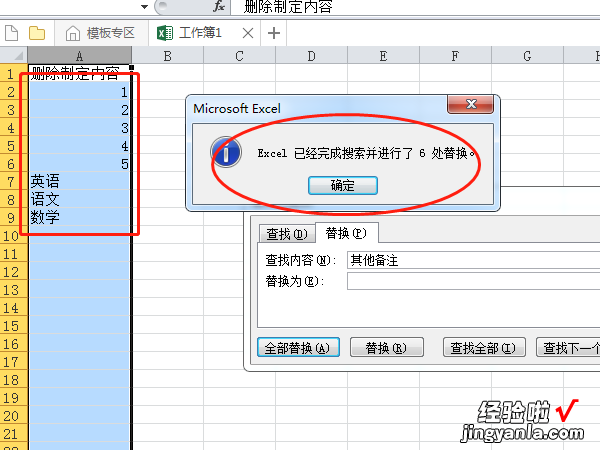The image size is (600, 450).
Task: Expand the name box dropdown arrow
Action: [144, 7]
